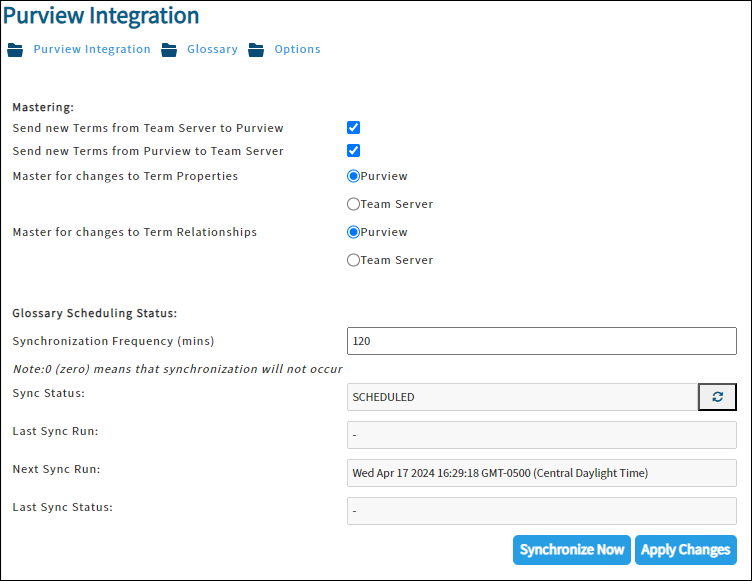Select Team Server as master for Term Relationships

coord(353,260)
